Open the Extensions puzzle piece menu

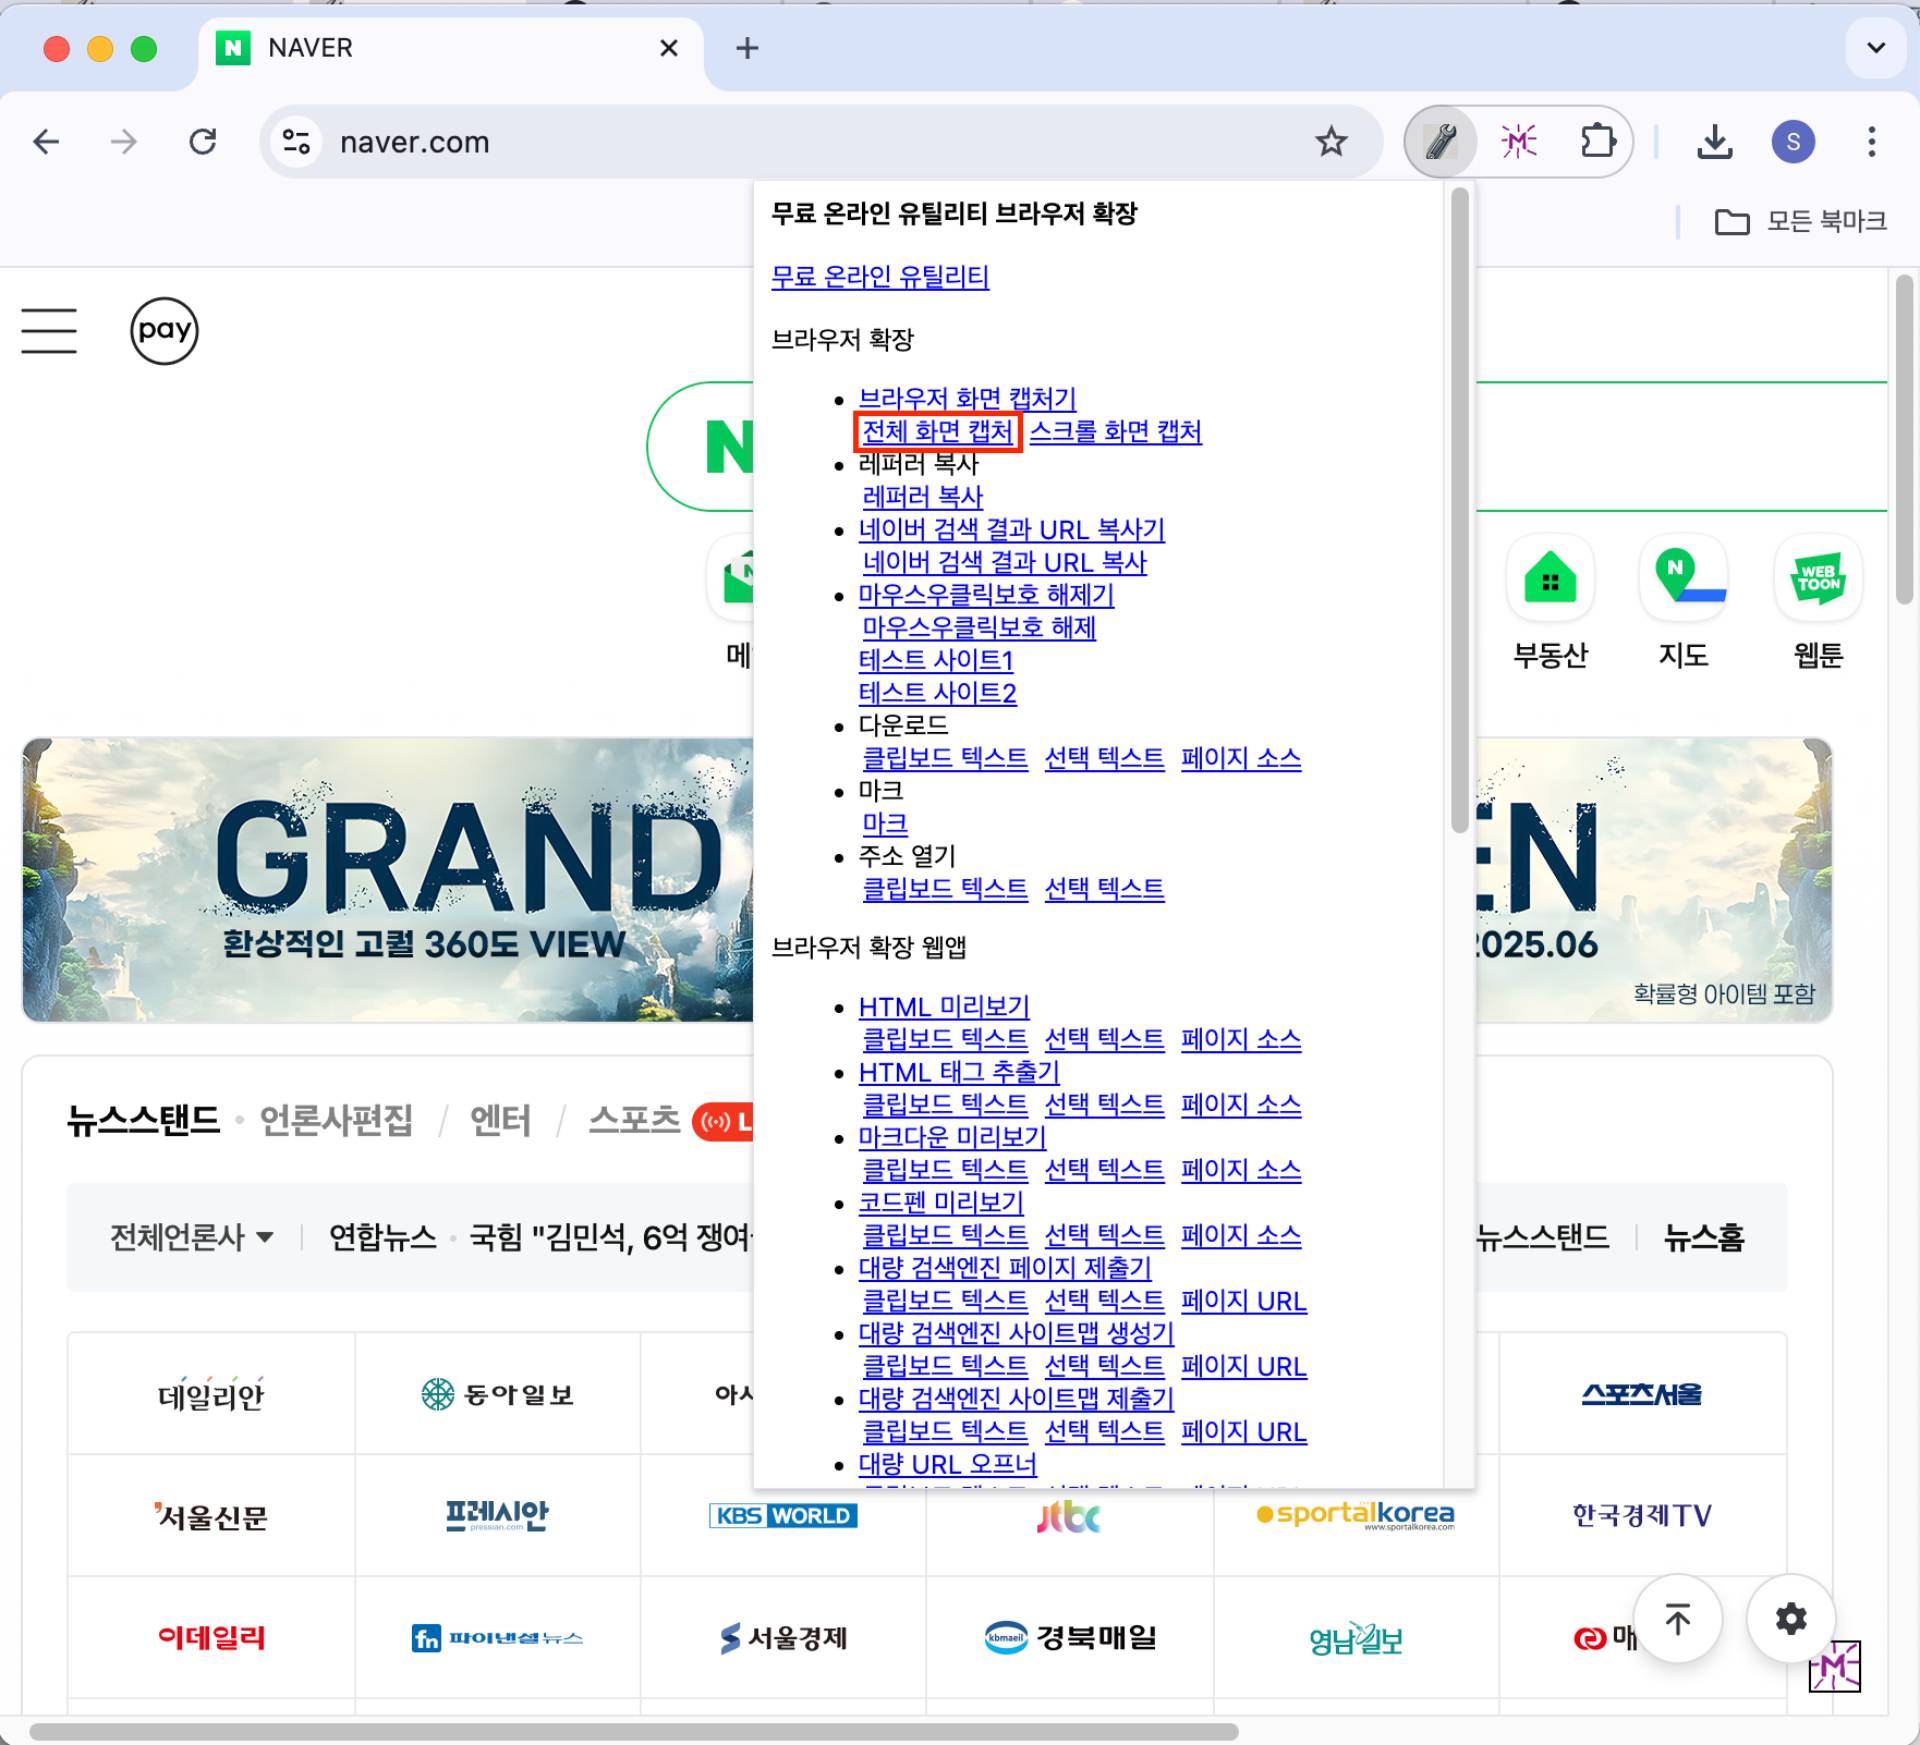1597,142
